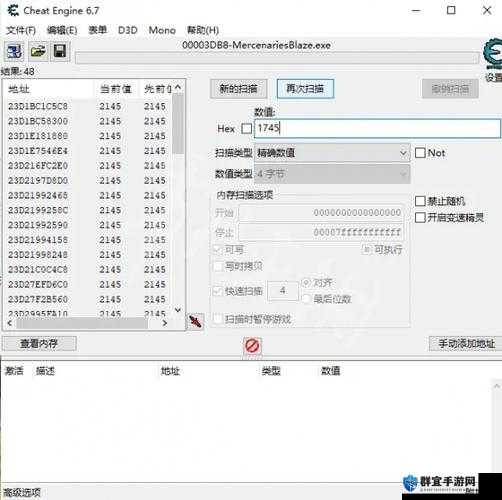Click the 再次扫描 button
The width and height of the screenshot is (502, 500).
click(305, 89)
